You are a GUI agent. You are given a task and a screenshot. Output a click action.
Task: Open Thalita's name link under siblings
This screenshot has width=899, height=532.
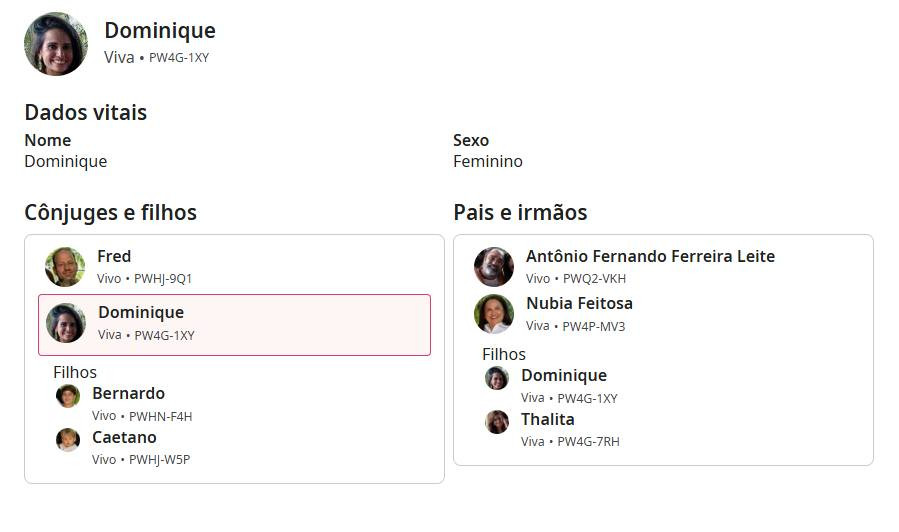[x=547, y=419]
